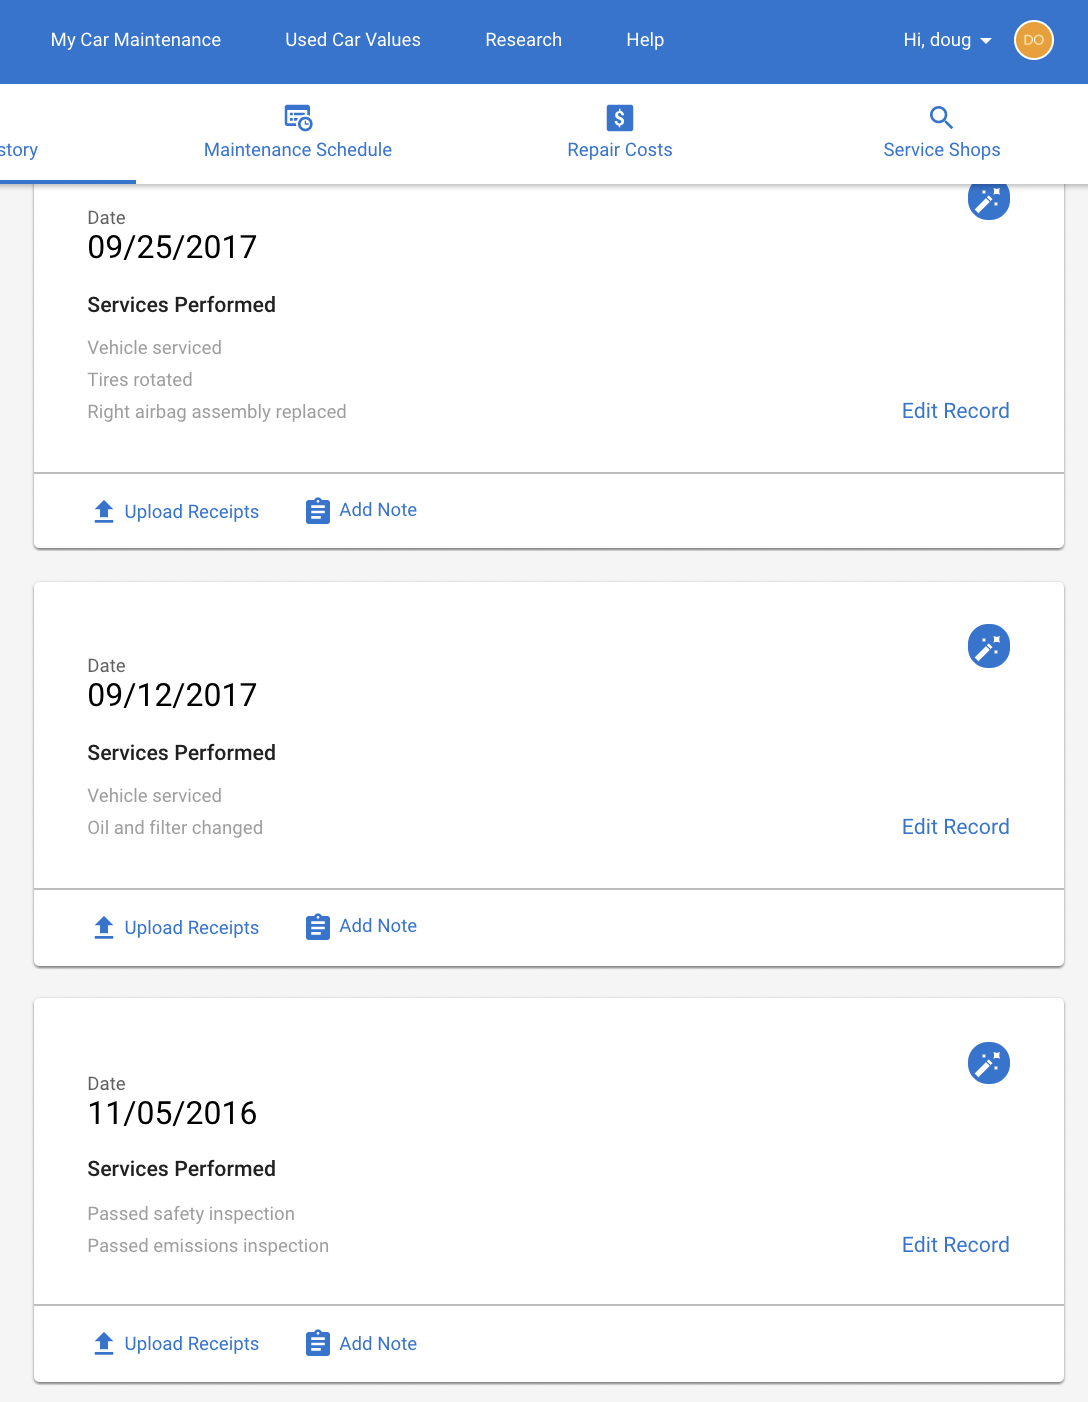Go to the Research section

[x=524, y=40]
